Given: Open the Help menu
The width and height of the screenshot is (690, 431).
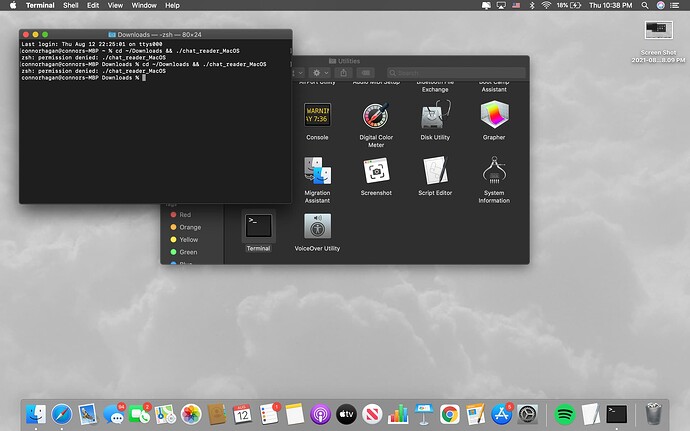Looking at the screenshot, I should [x=172, y=5].
